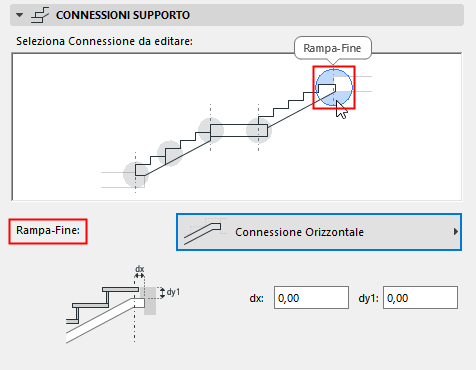Select the landing end connection circle
This screenshot has width=476, height=370.
(x=259, y=130)
